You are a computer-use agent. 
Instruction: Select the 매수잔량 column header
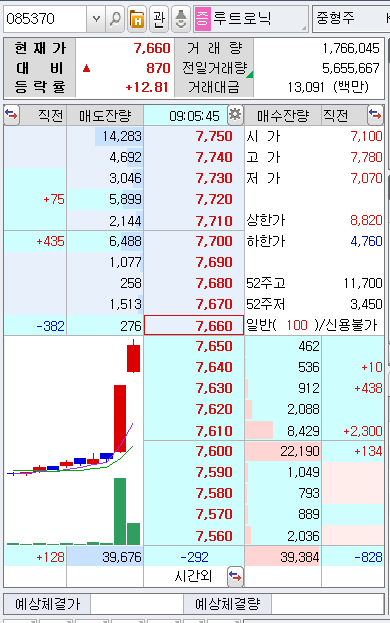(x=283, y=116)
